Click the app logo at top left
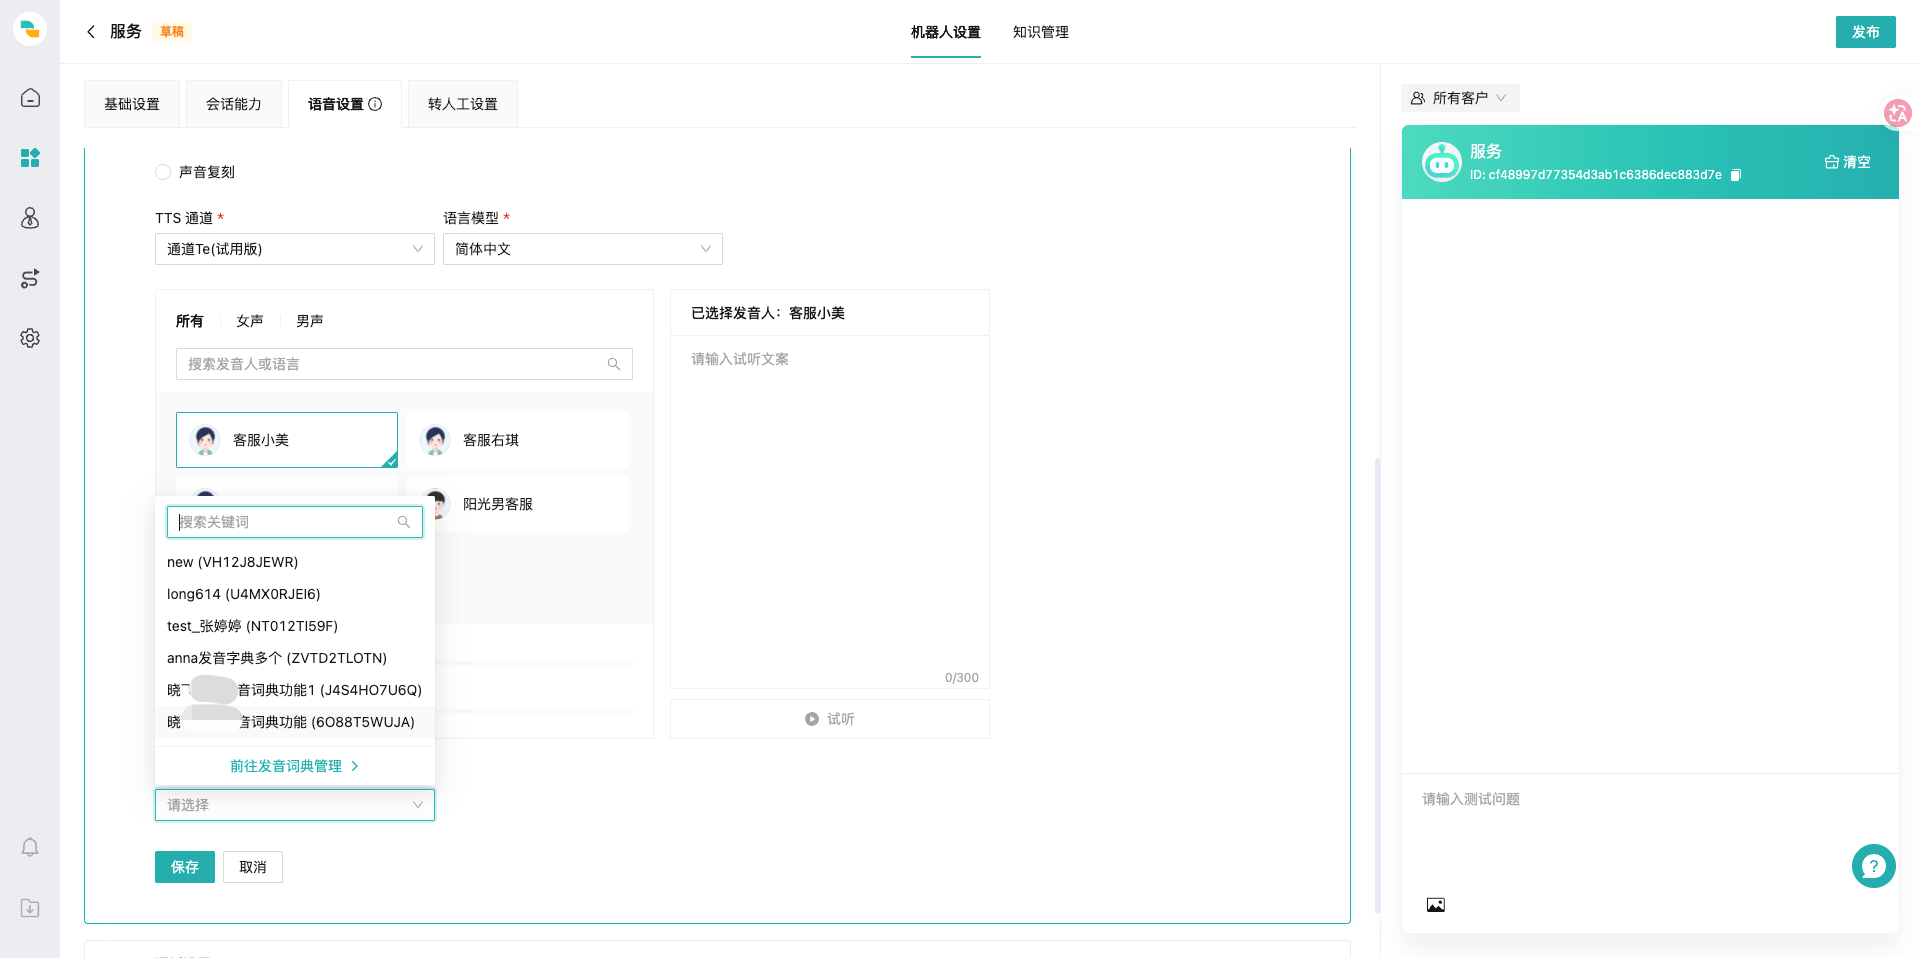The width and height of the screenshot is (1920, 958). pos(30,29)
